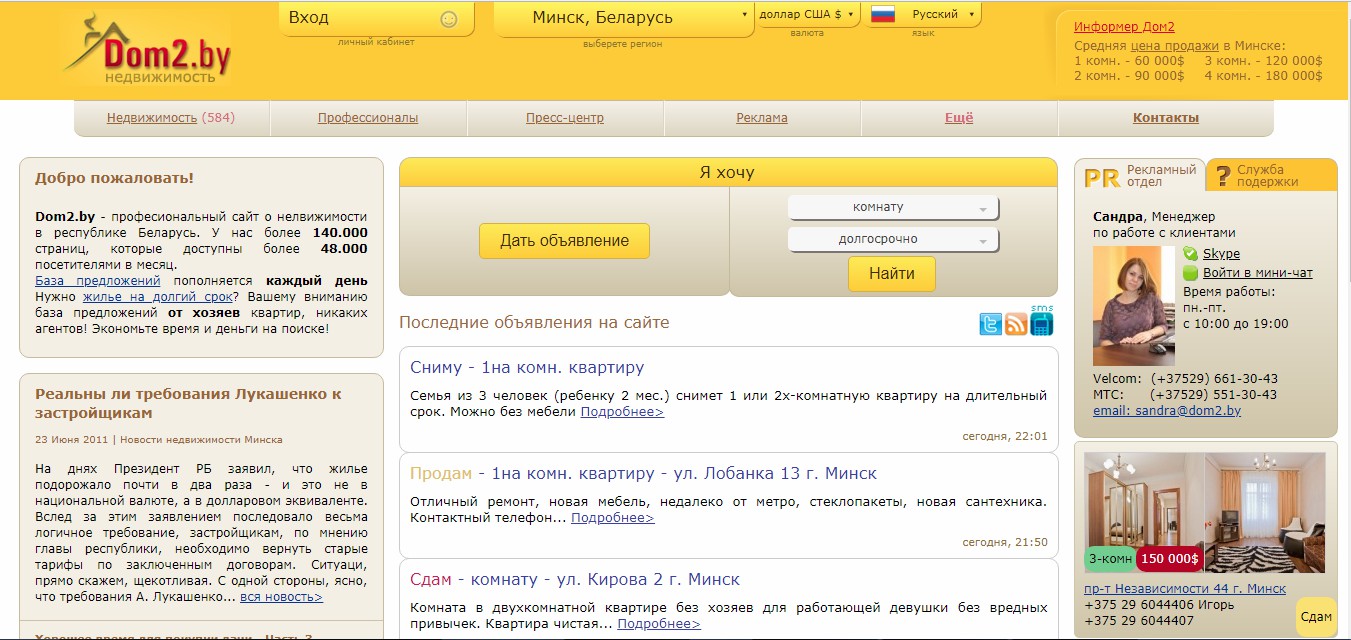
Task: Expand the Минск, Беларусь region dropdown
Action: pos(624,18)
